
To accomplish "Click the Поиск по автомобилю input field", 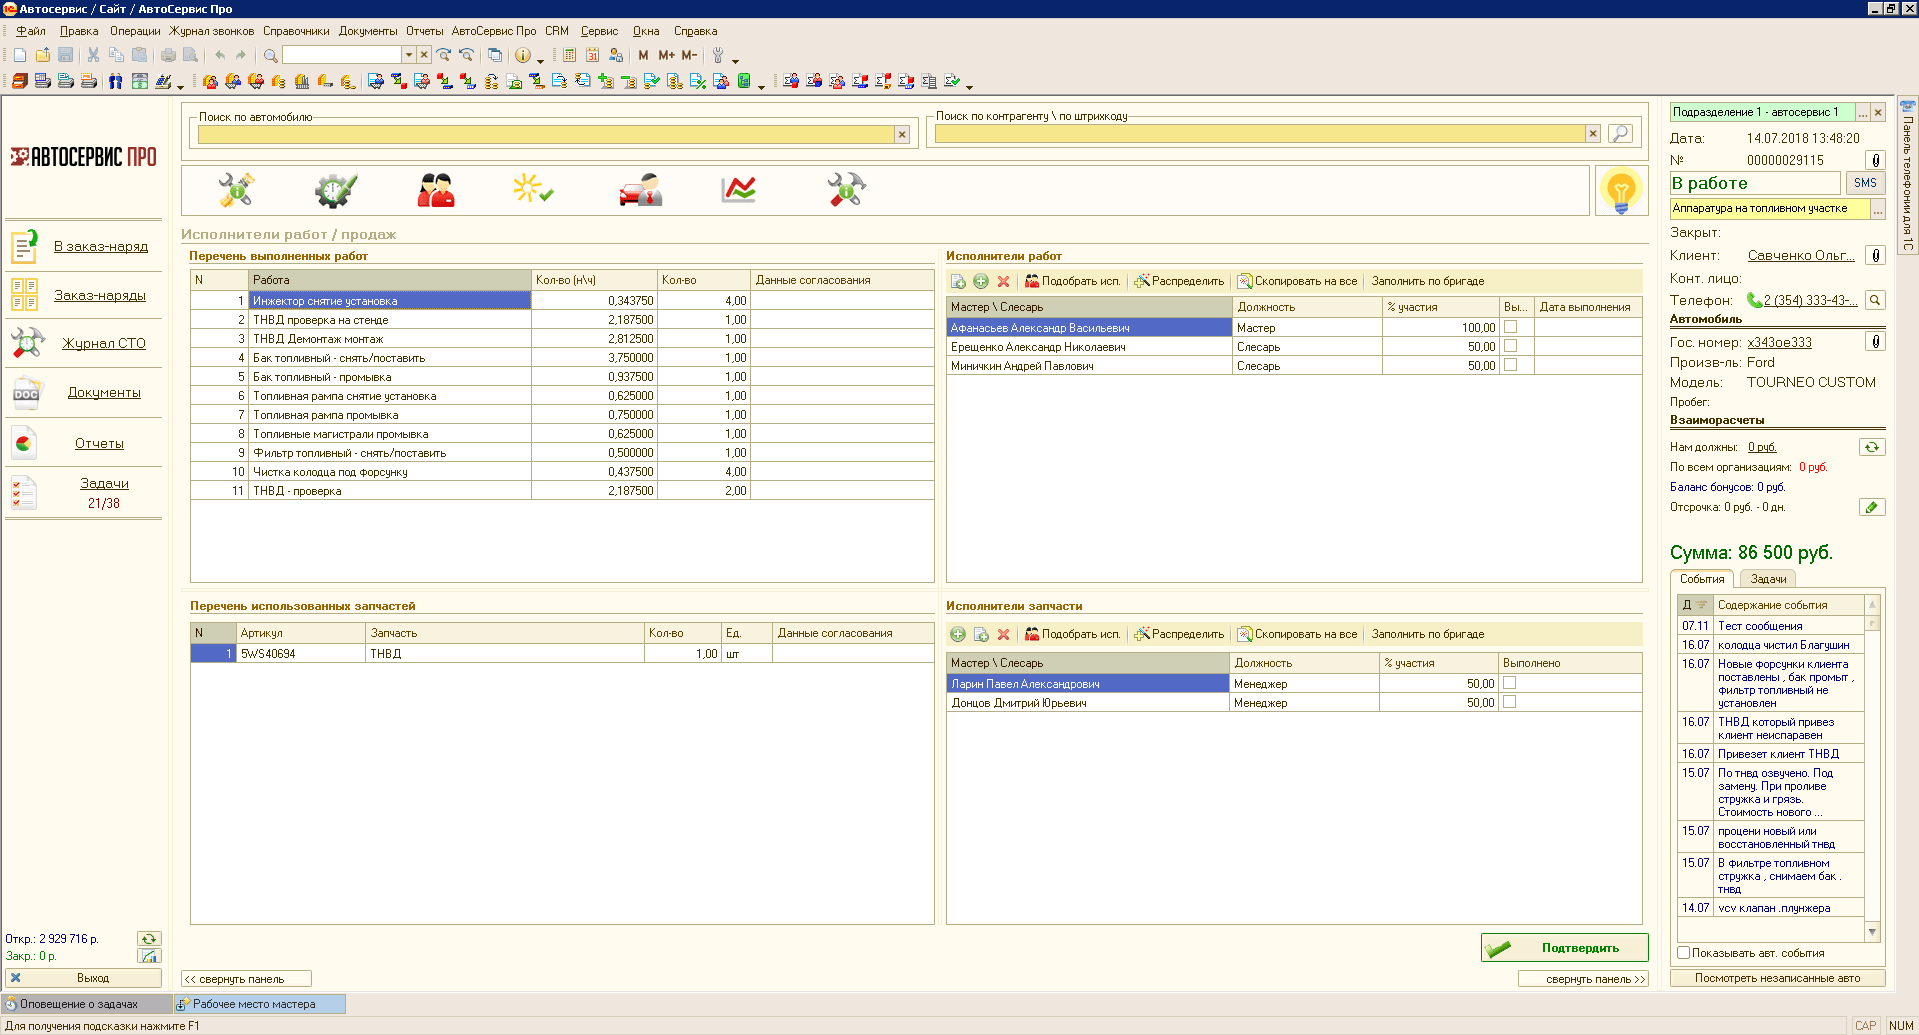I will 545,134.
